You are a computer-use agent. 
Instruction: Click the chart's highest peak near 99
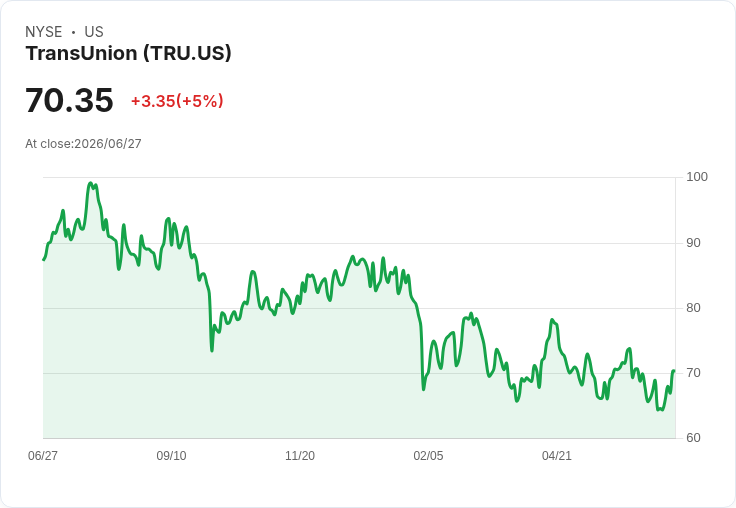91,184
